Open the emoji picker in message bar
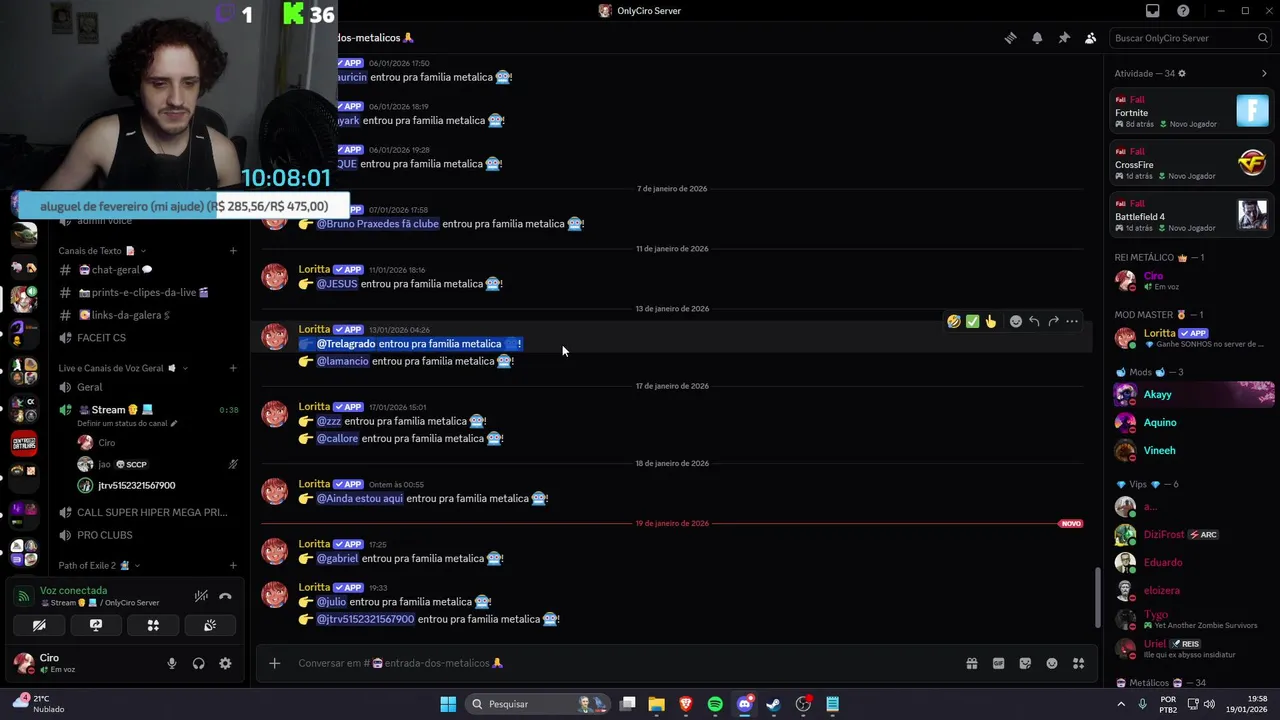The height and width of the screenshot is (720, 1280). 1052,663
